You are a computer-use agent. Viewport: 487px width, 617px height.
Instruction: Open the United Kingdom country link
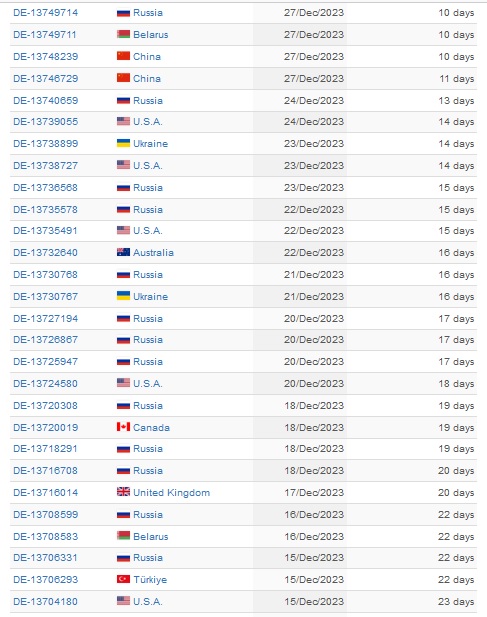click(x=172, y=493)
